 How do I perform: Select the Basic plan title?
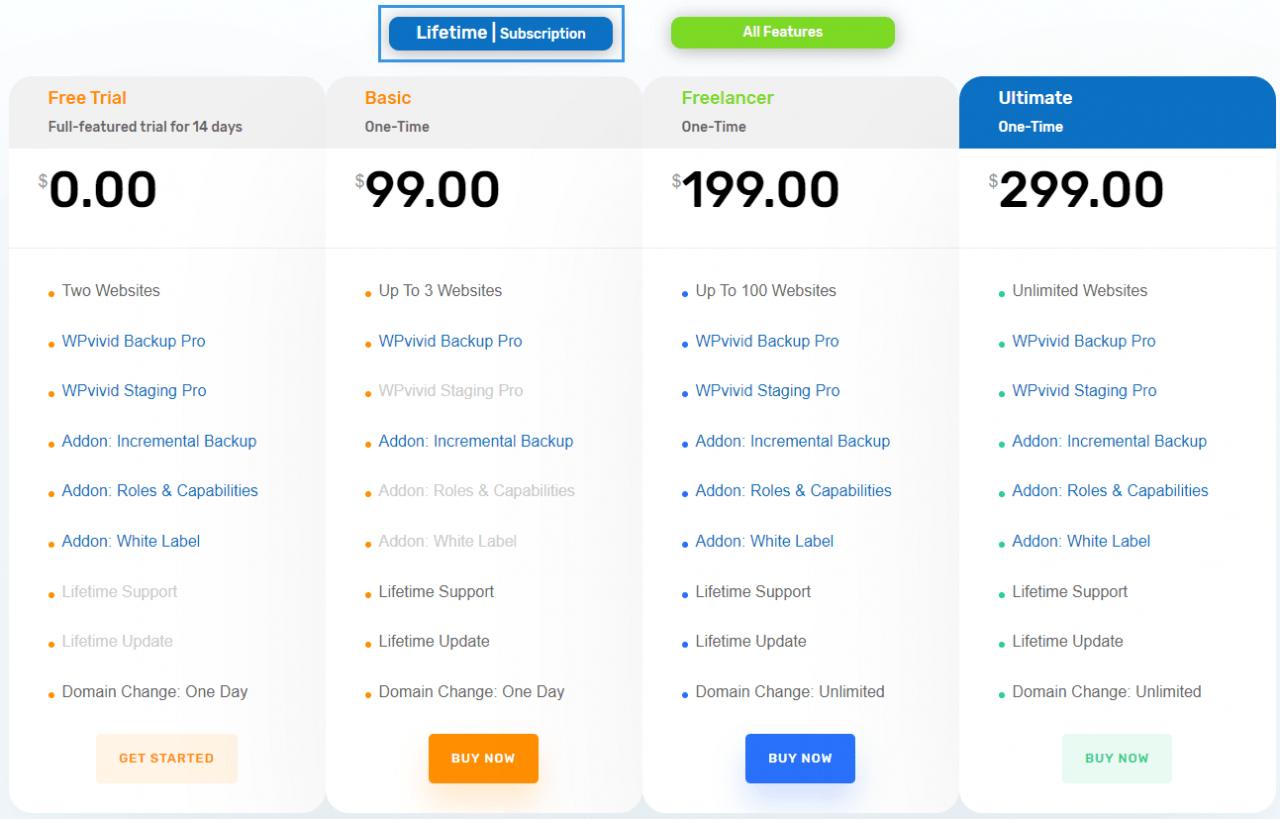click(388, 98)
